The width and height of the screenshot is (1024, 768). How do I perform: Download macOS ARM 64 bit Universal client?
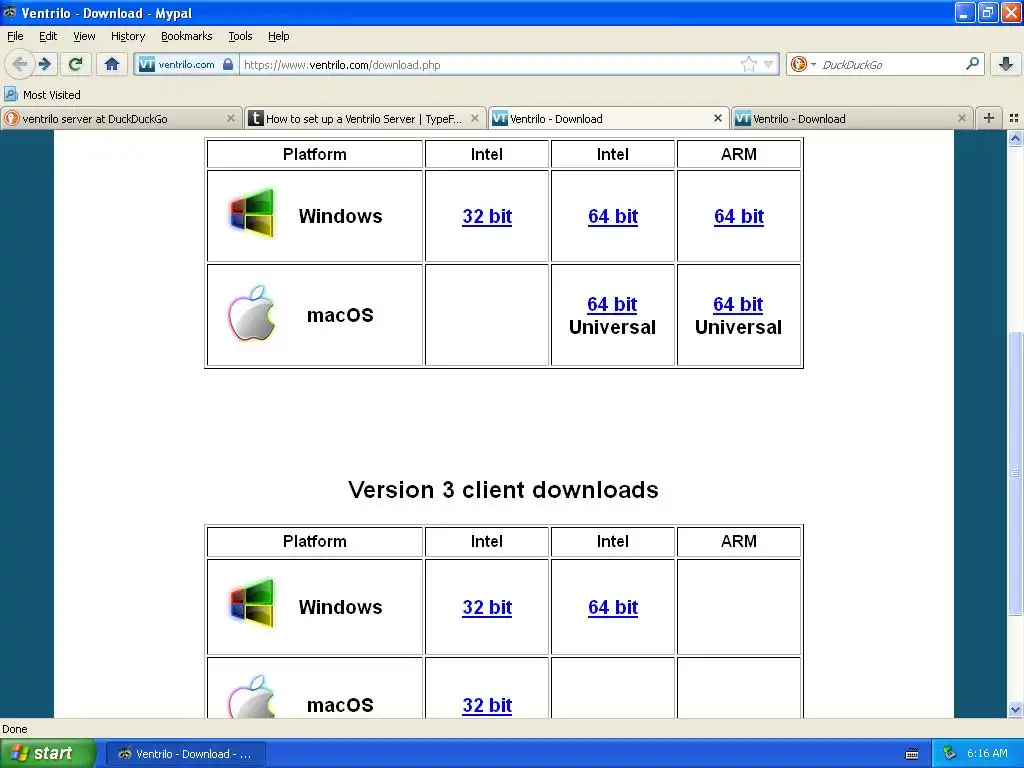tap(738, 304)
